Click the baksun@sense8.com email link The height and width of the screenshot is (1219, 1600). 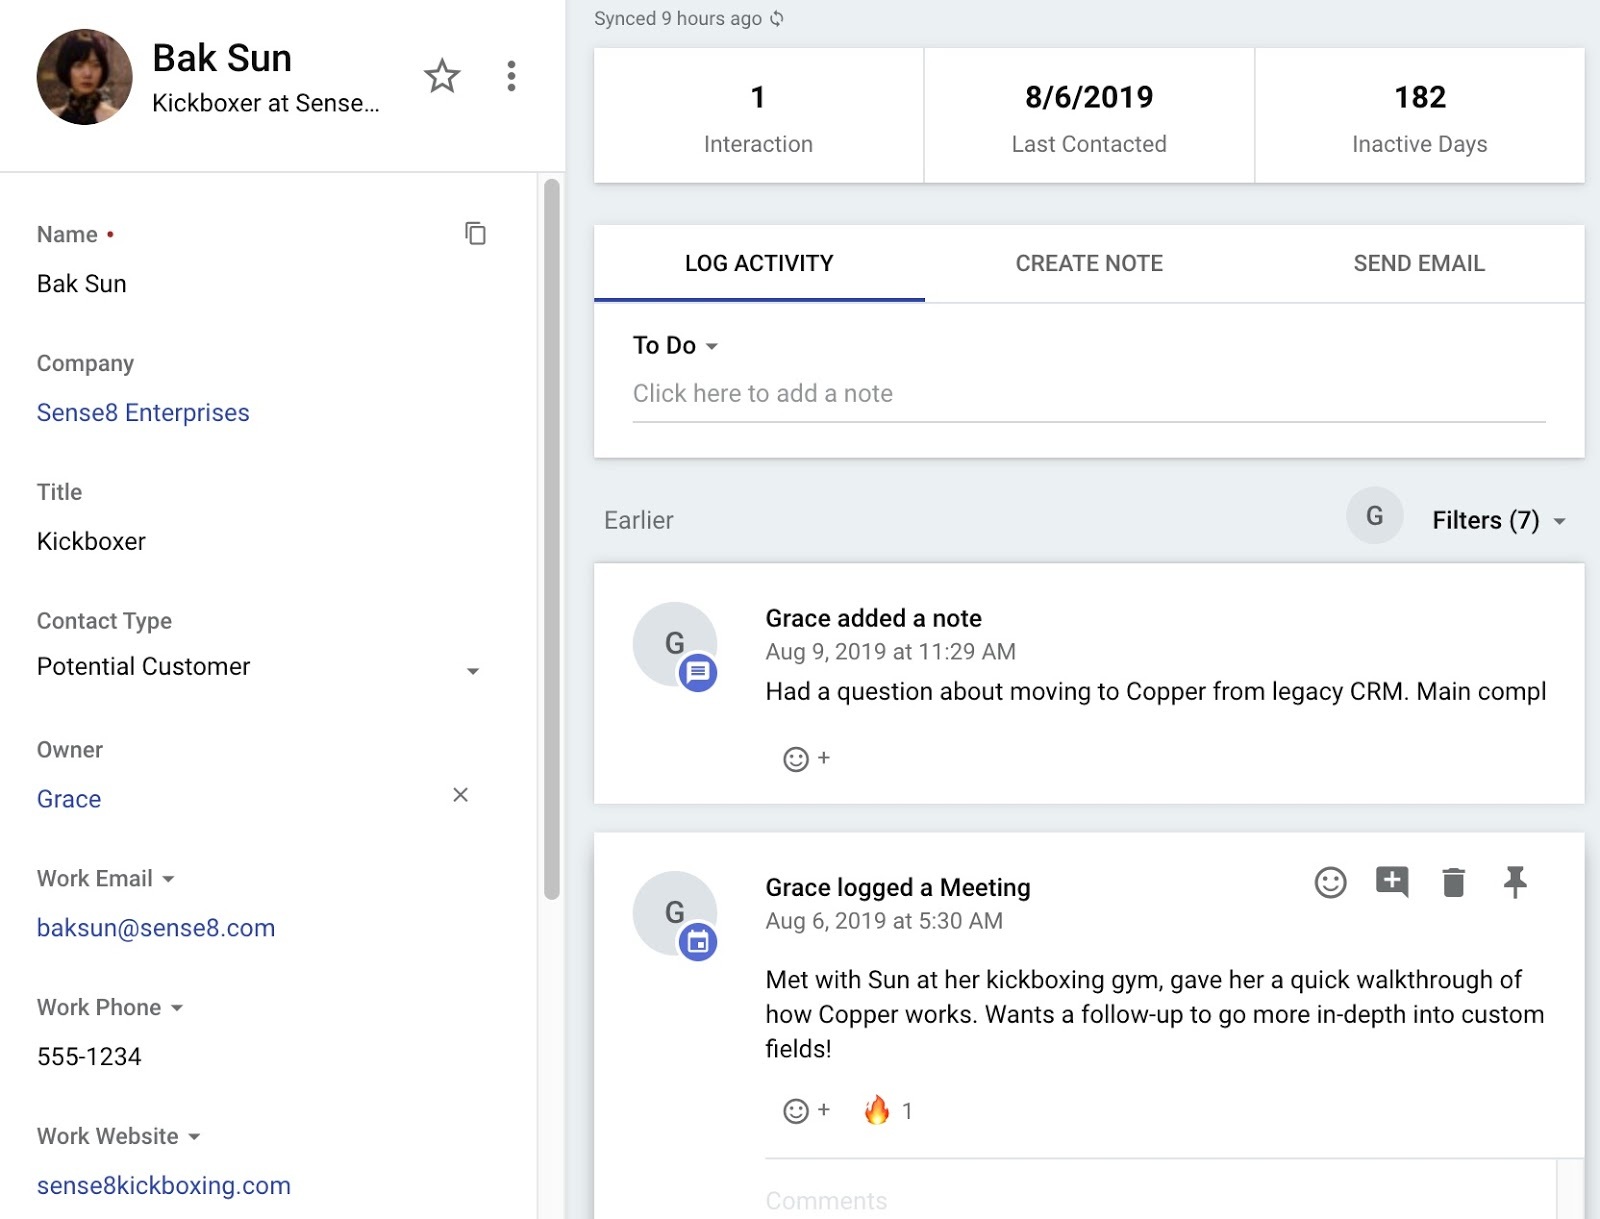156,928
